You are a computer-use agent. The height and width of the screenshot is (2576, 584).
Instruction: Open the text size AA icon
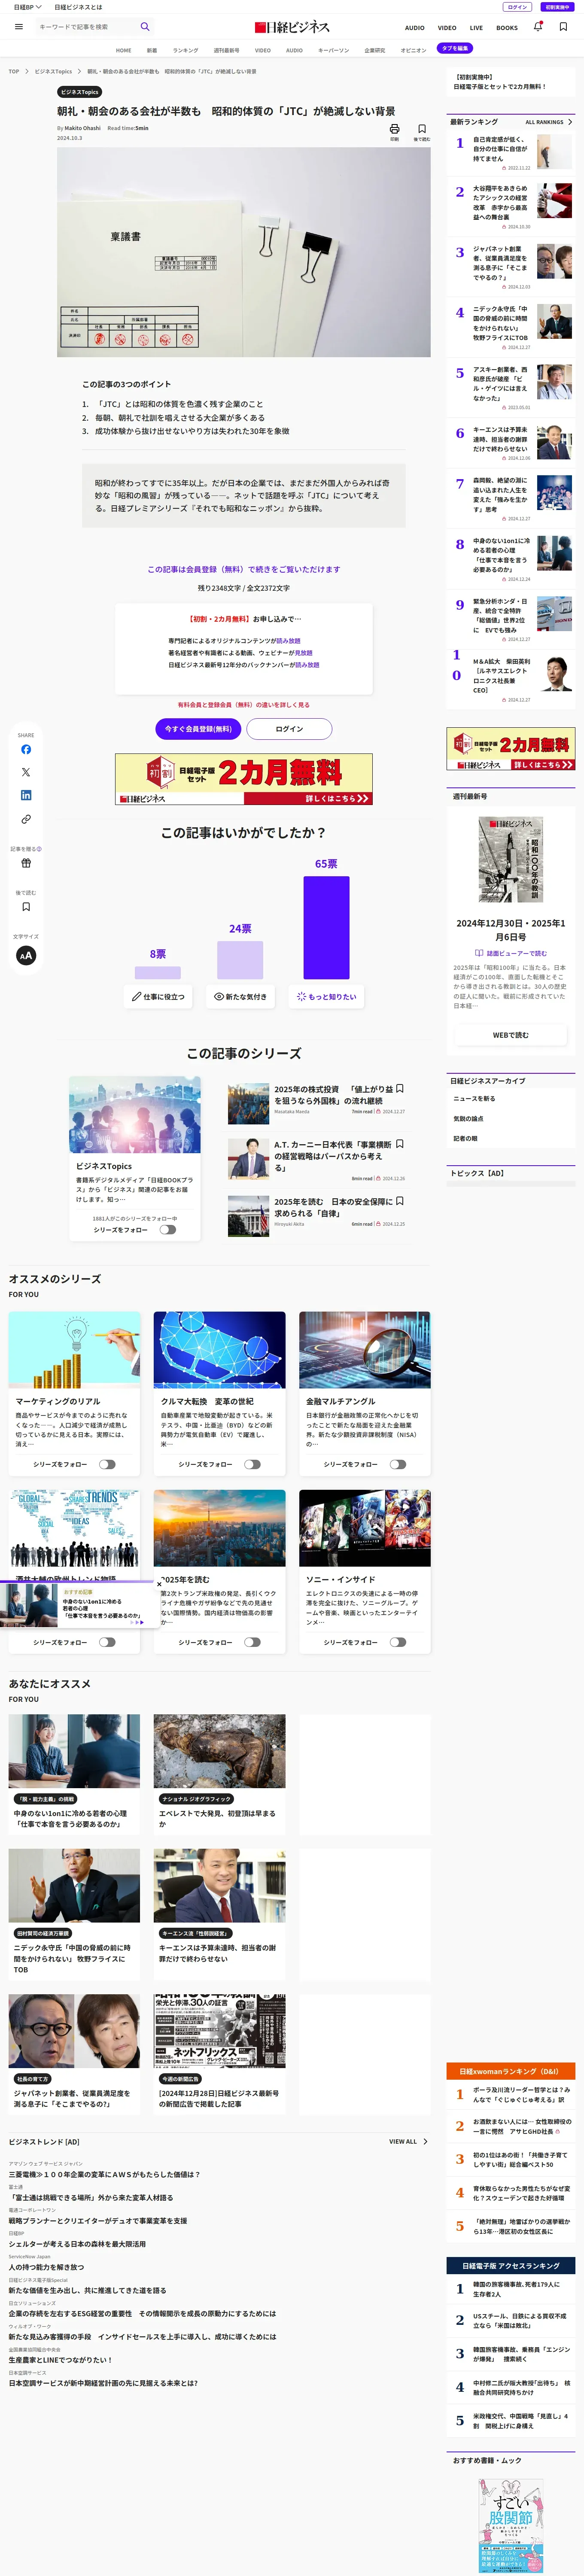(x=26, y=955)
